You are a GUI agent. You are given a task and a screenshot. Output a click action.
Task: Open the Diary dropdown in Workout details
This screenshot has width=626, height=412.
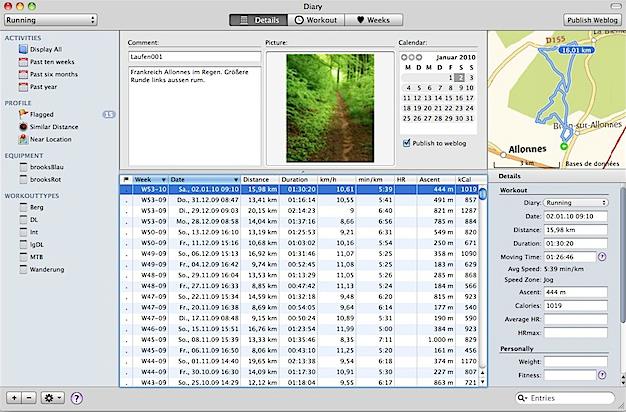[x=576, y=203]
